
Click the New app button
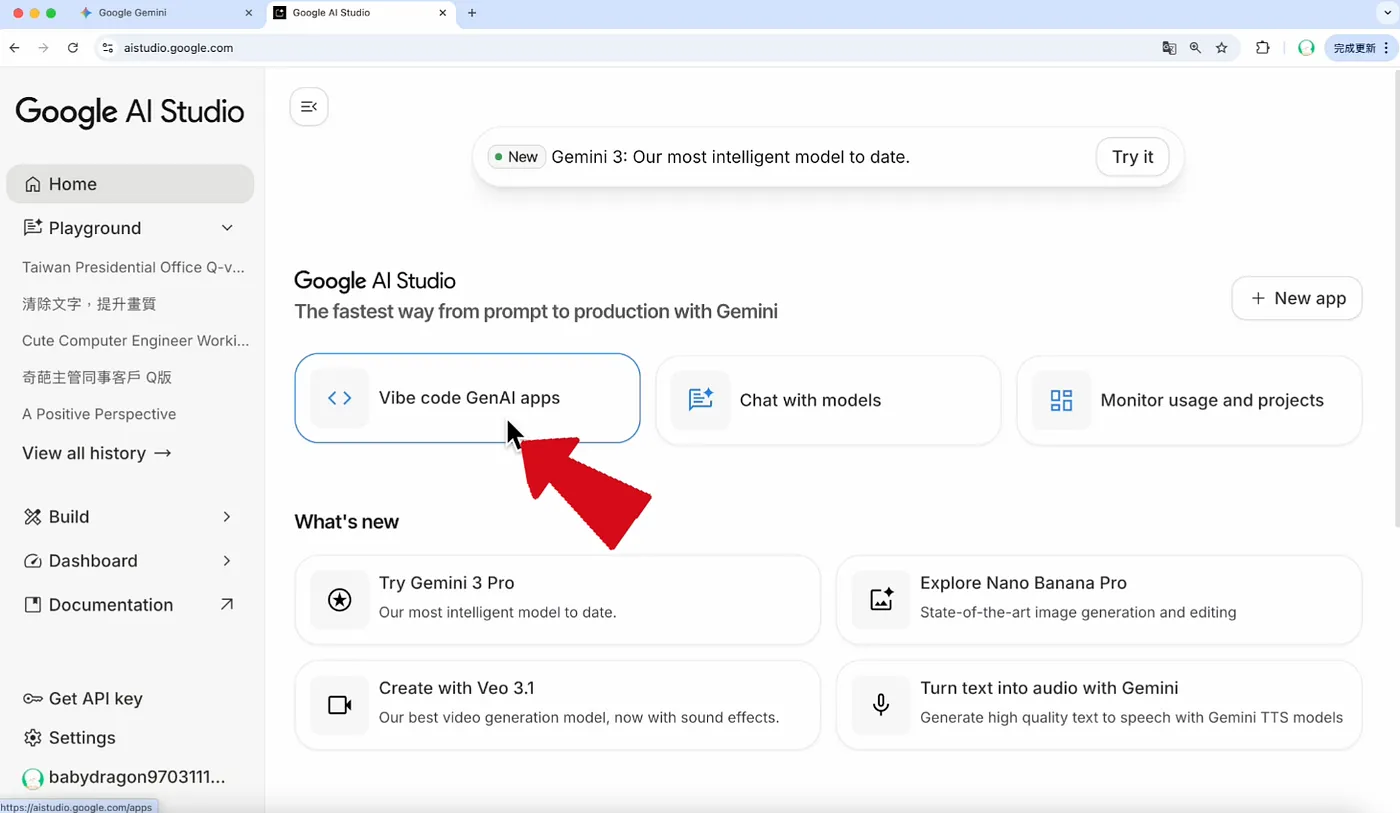(x=1297, y=298)
